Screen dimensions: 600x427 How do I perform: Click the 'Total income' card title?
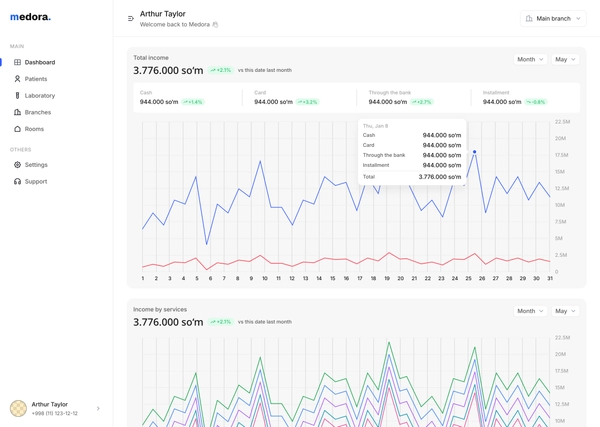click(151, 58)
